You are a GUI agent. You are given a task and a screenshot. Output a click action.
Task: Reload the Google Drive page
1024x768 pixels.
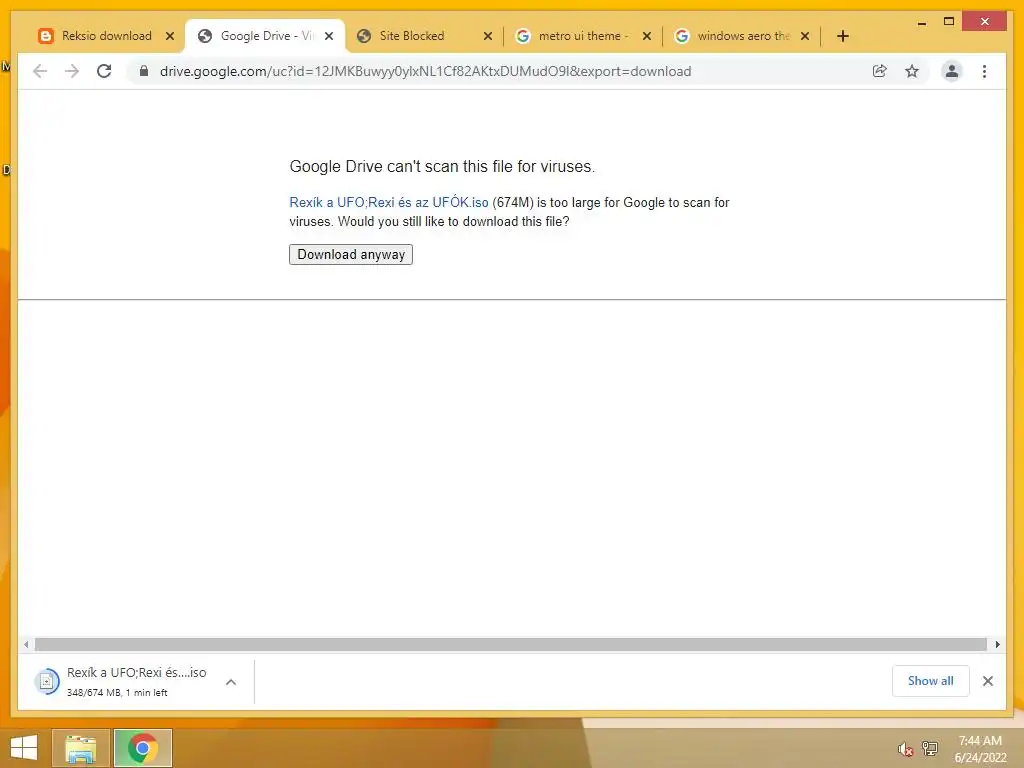click(104, 71)
